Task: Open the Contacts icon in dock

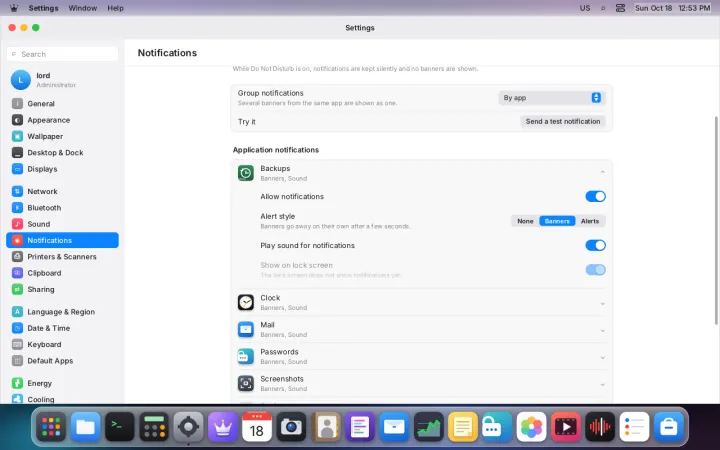Action: [326, 427]
